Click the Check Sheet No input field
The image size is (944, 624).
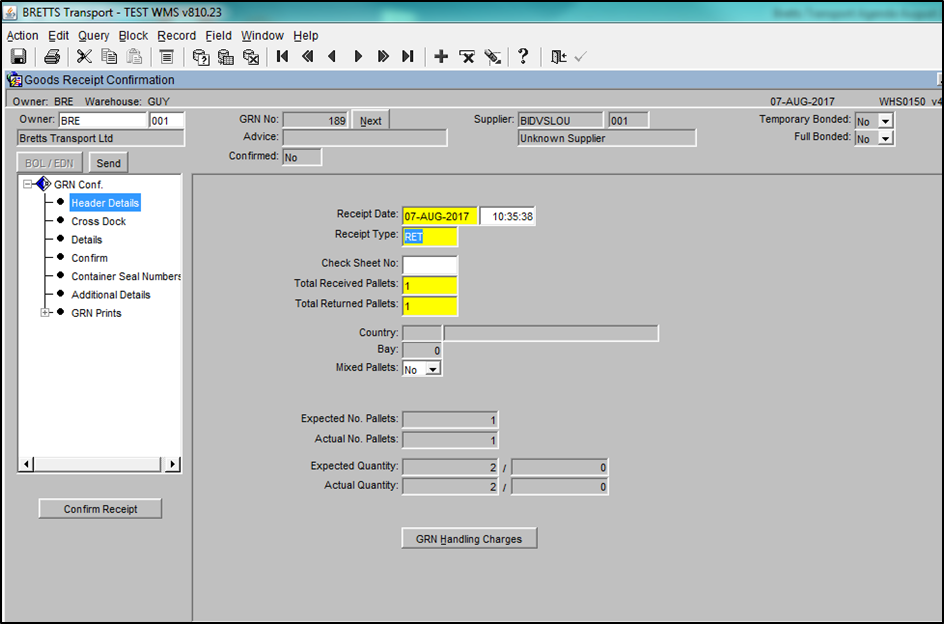click(430, 265)
